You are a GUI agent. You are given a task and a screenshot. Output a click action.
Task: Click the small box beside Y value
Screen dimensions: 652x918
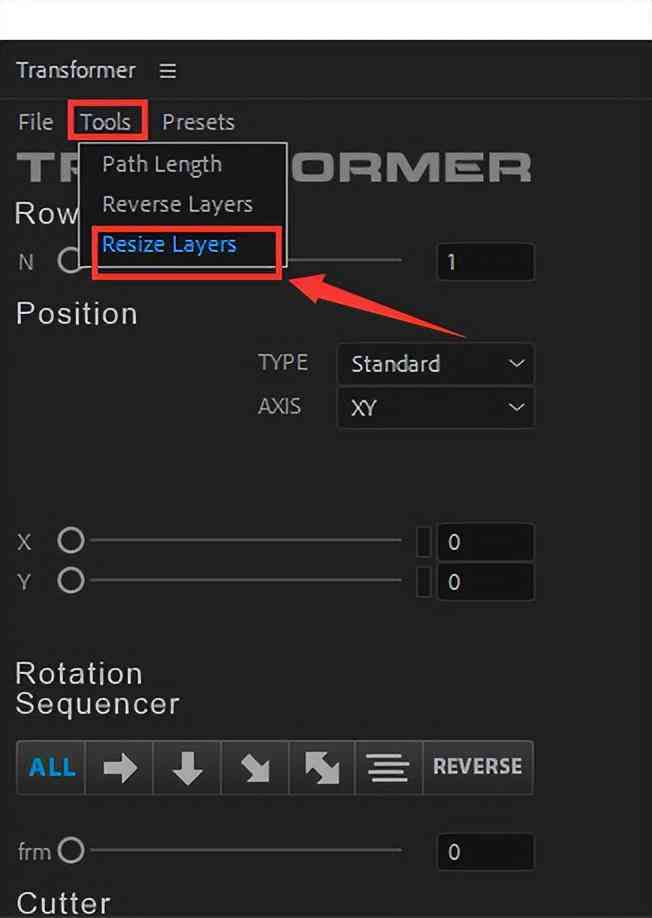pos(424,581)
